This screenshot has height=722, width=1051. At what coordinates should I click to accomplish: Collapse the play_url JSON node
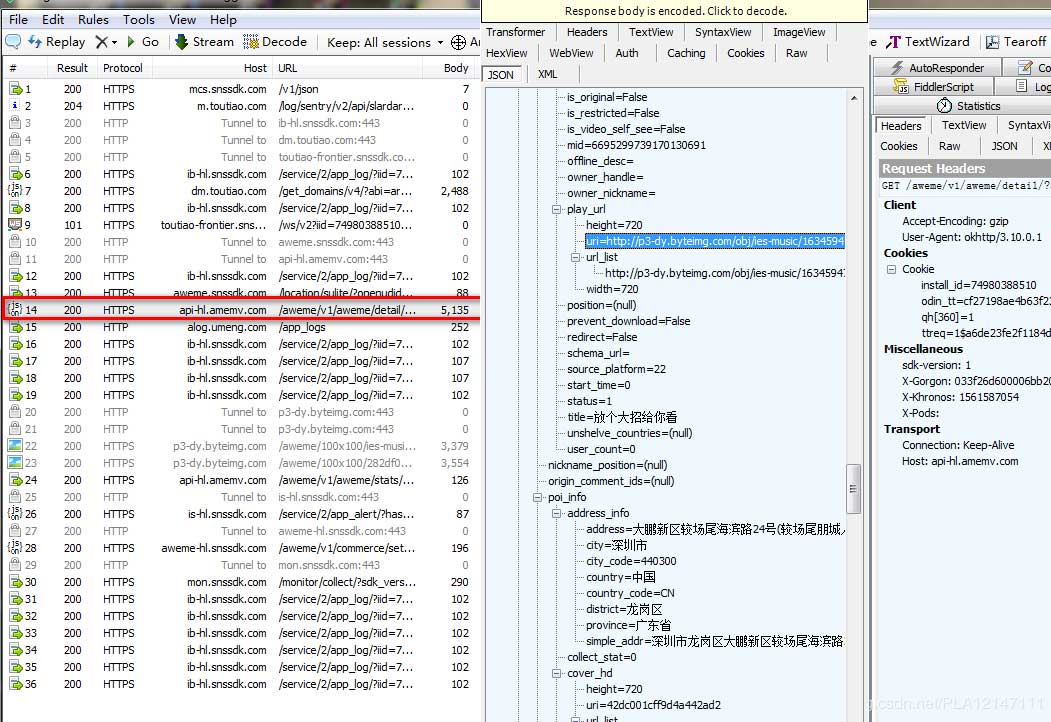click(557, 209)
